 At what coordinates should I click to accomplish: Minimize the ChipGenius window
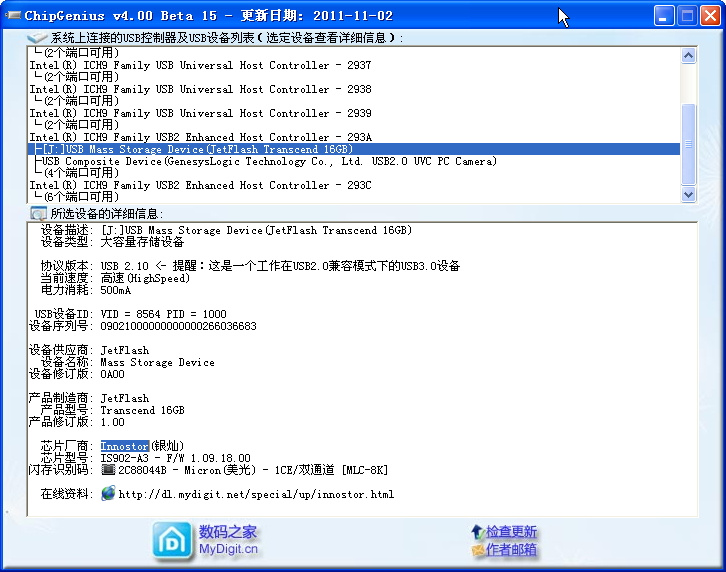tap(664, 16)
